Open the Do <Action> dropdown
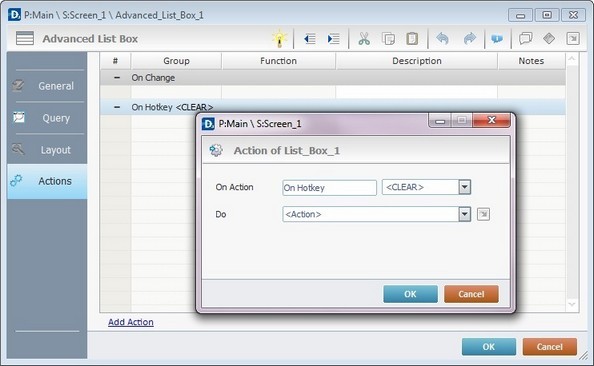This screenshot has height=366, width=594. click(464, 214)
